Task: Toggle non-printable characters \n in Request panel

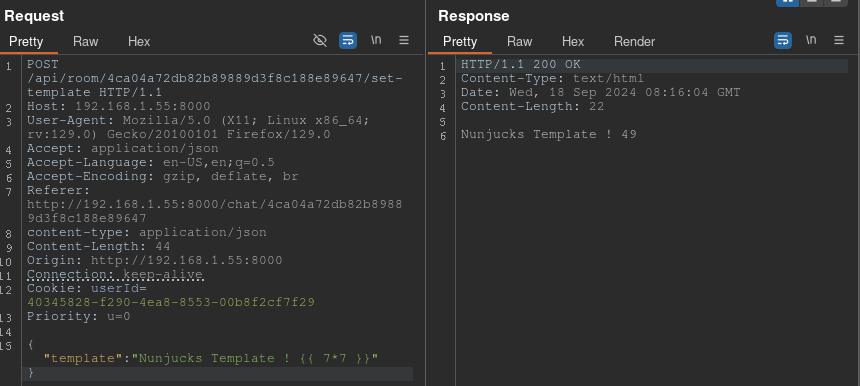Action: 376,40
